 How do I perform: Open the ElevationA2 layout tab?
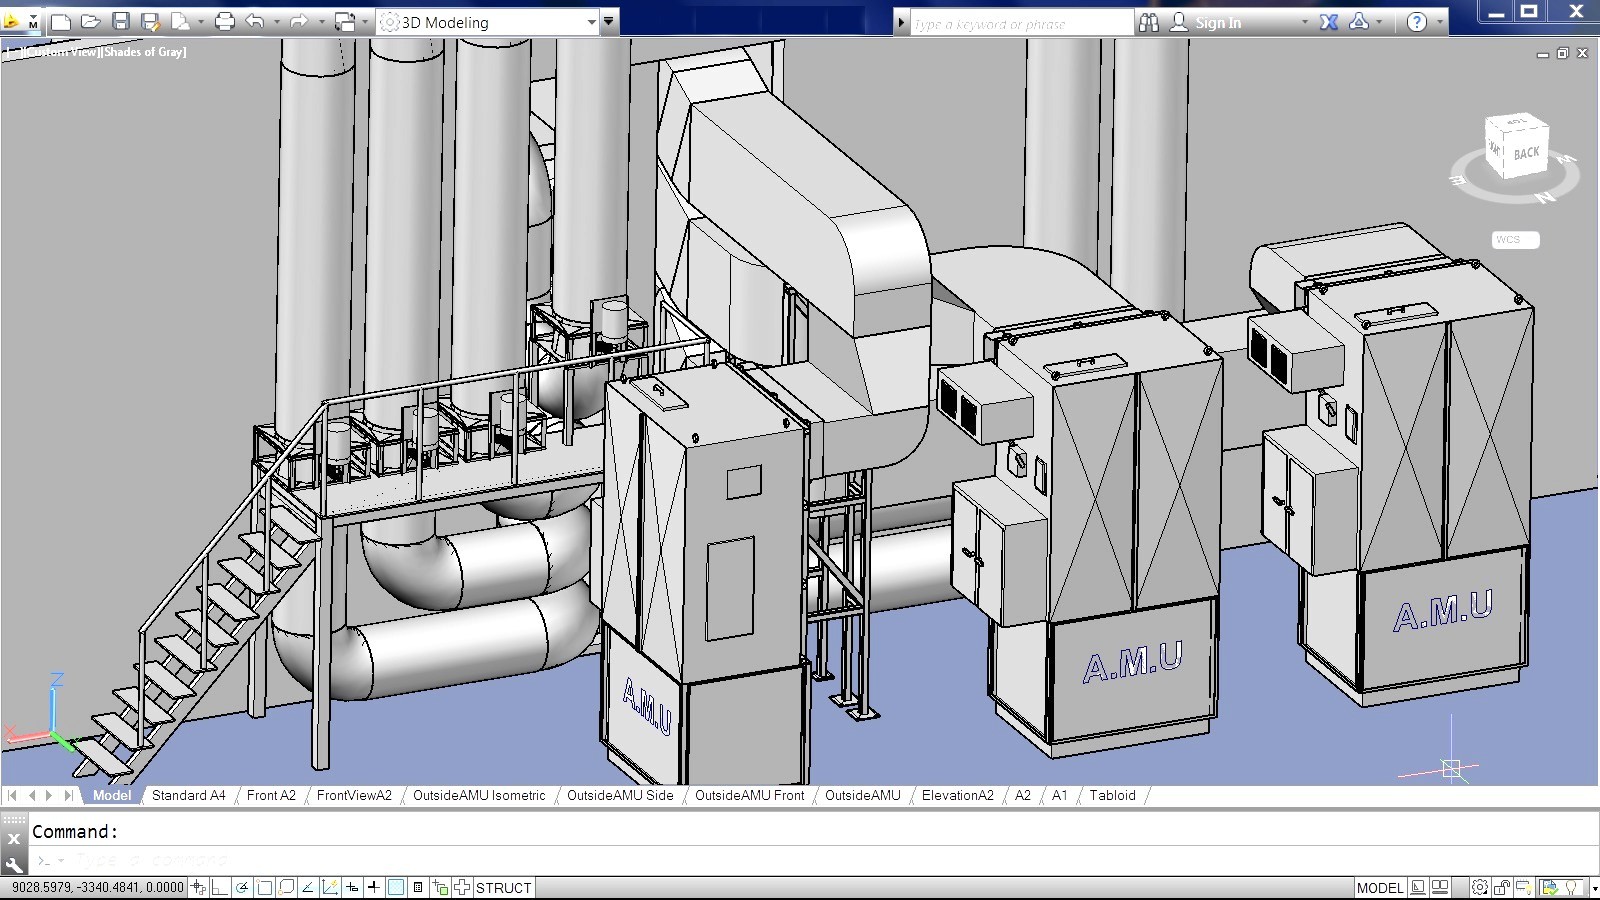pyautogui.click(x=957, y=796)
